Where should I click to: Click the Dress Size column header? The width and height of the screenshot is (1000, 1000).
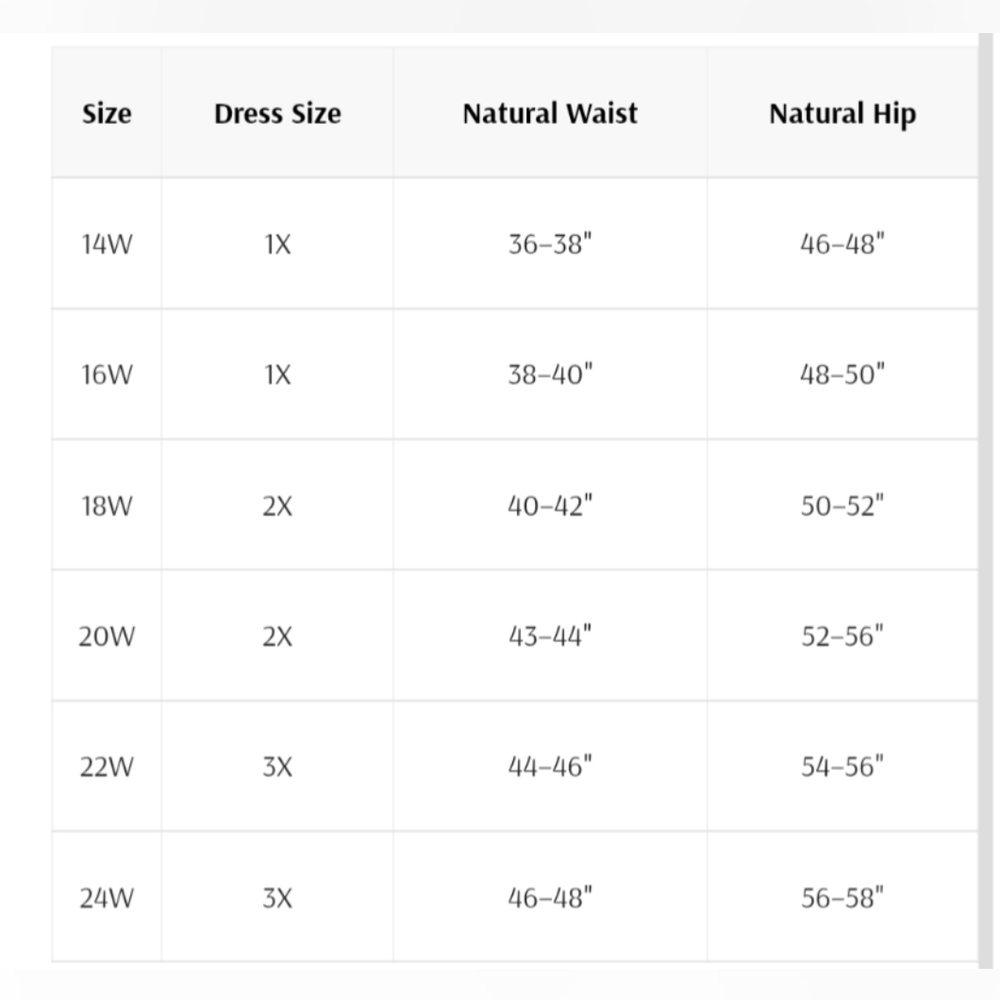click(x=277, y=114)
